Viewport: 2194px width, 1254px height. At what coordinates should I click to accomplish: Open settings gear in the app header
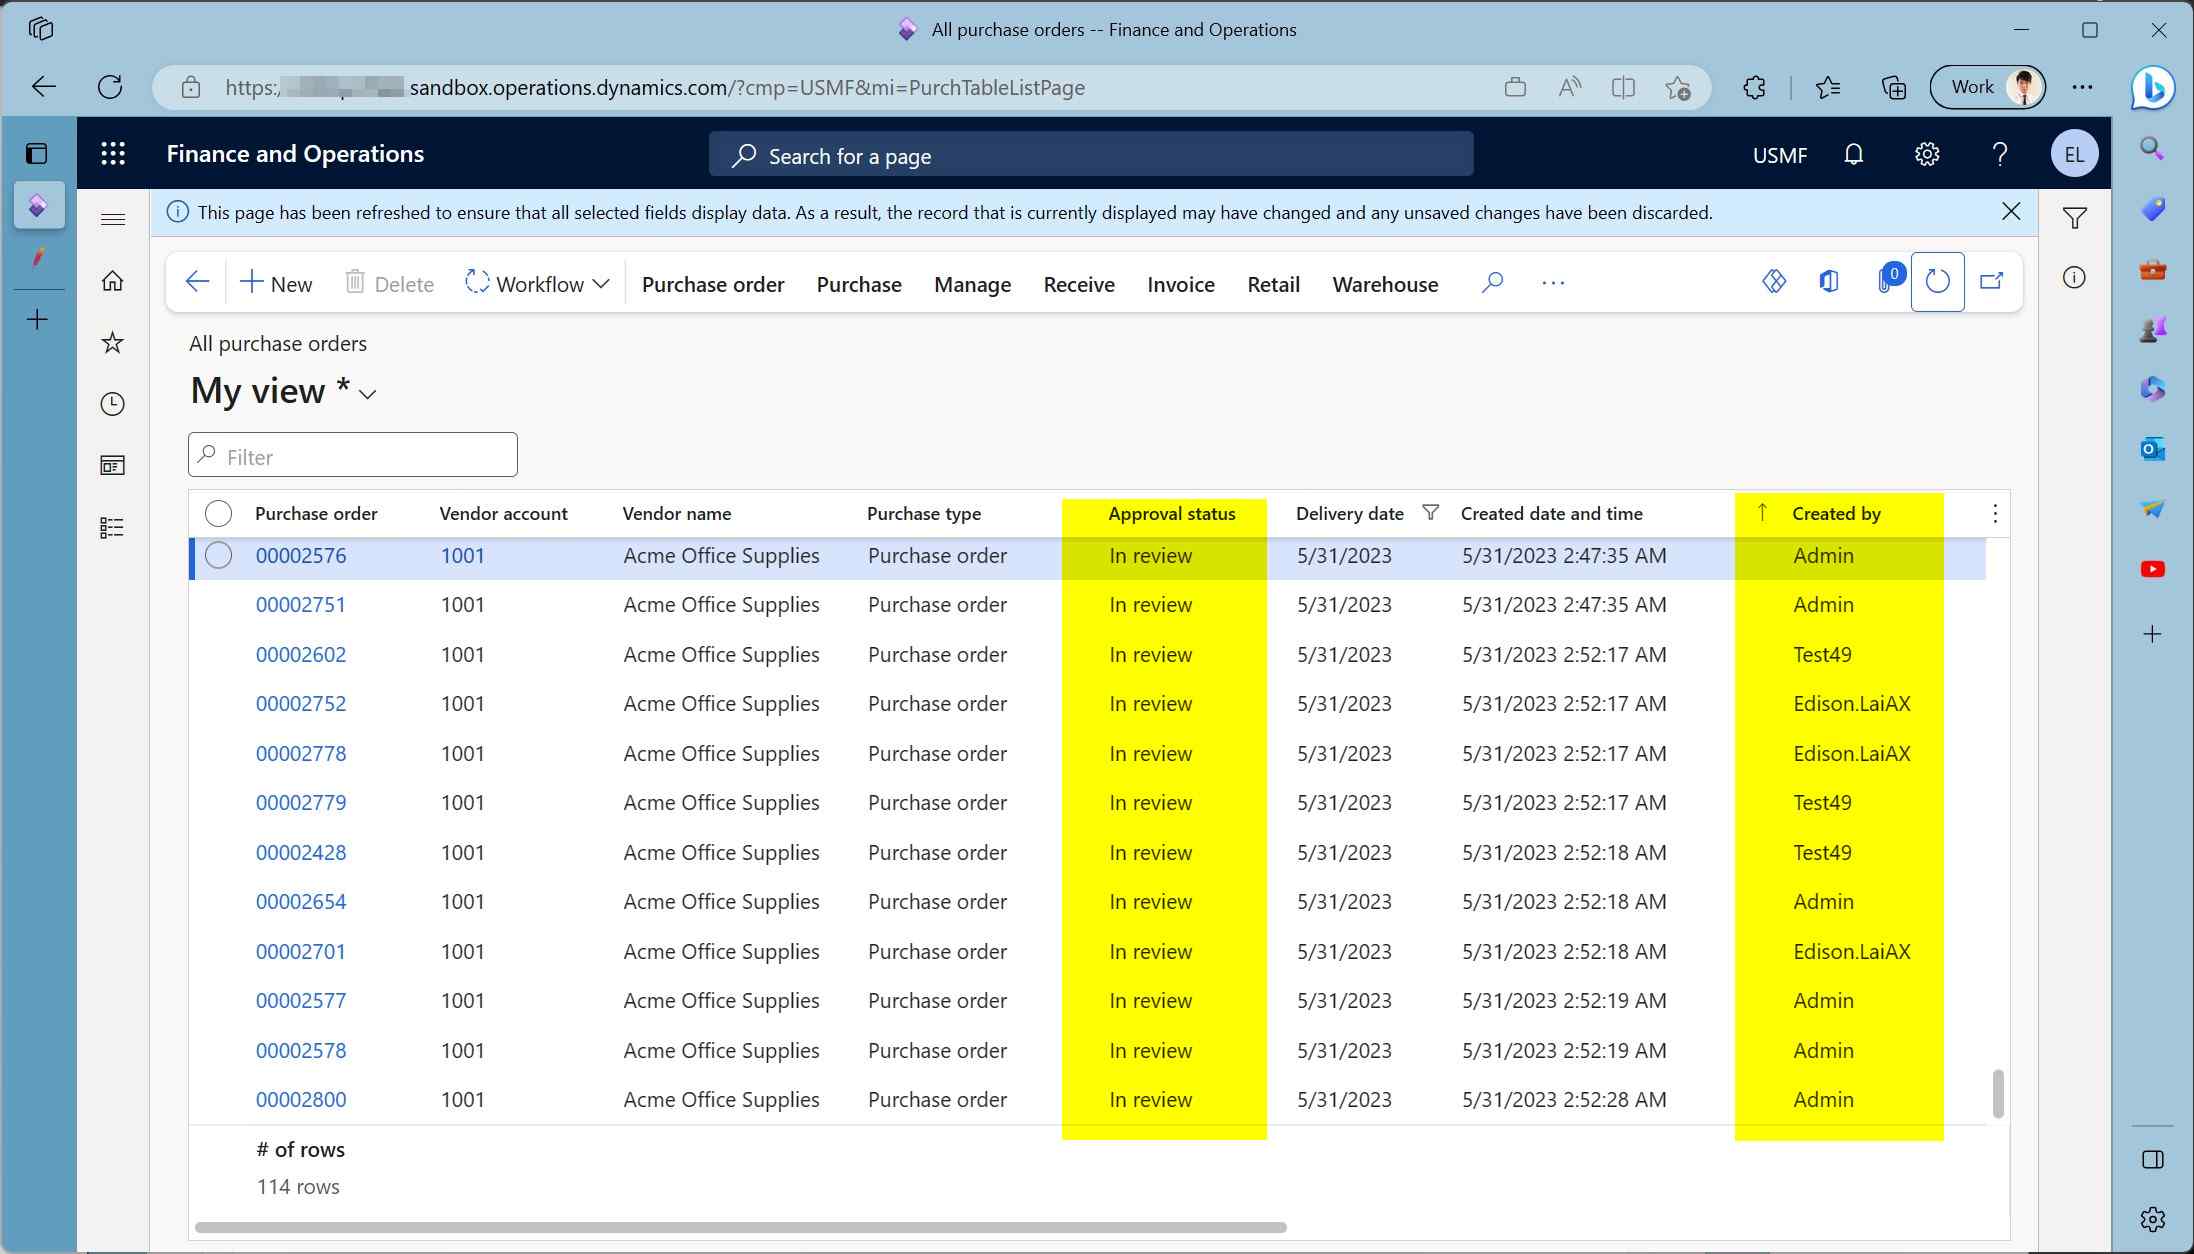click(1926, 154)
